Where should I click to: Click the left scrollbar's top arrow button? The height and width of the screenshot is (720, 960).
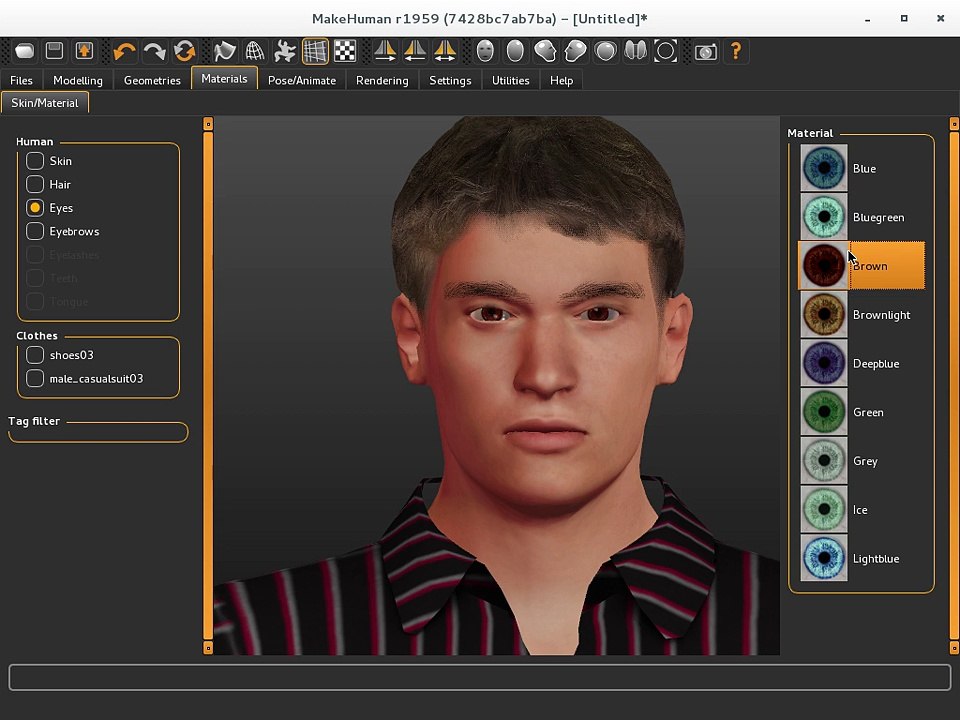click(208, 124)
